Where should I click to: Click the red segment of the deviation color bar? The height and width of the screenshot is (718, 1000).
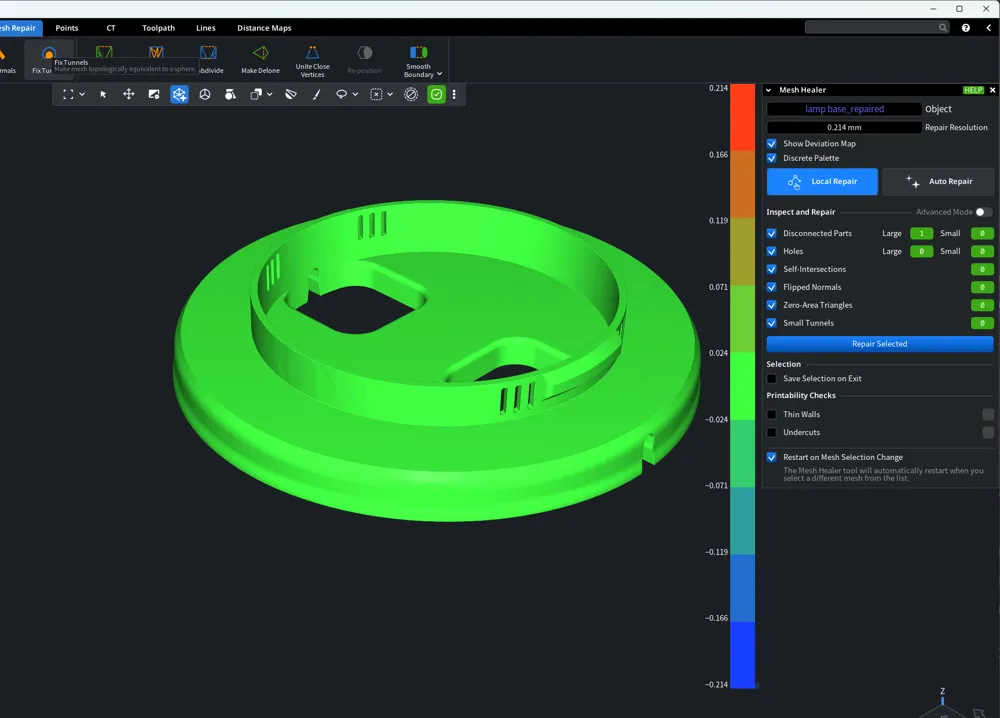[x=742, y=117]
